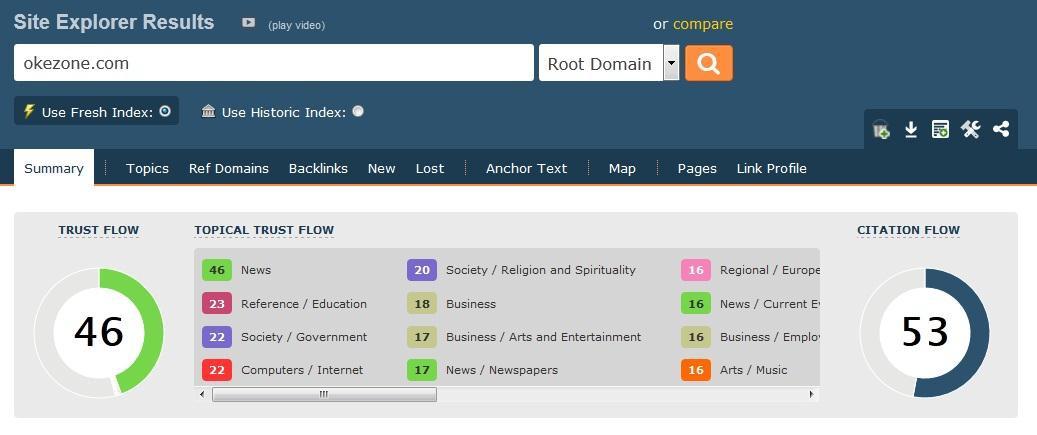
Task: Open the hammer and wrench tools icon
Action: click(x=970, y=129)
